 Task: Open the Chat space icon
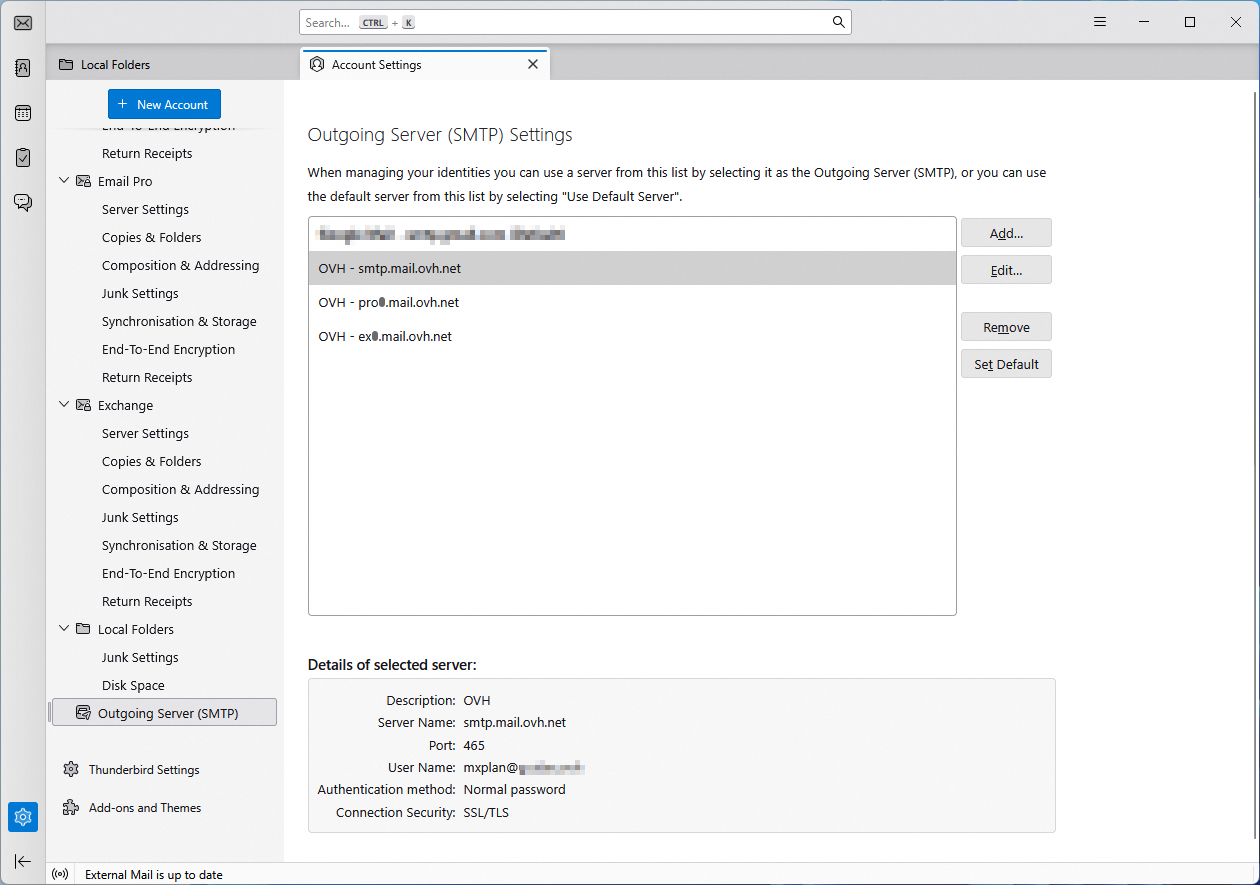tap(22, 203)
